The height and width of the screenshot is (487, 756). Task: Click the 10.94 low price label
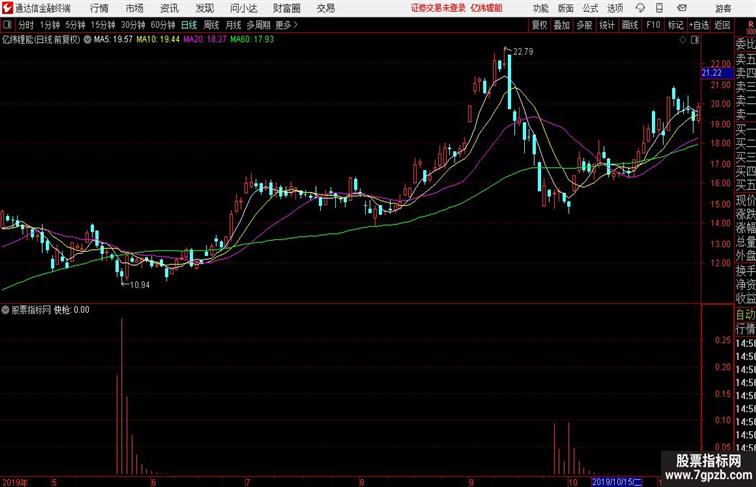[140, 285]
